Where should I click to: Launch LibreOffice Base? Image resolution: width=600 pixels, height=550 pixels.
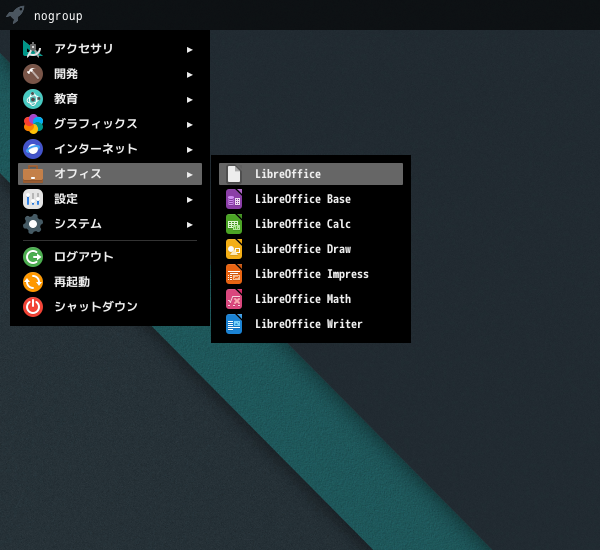click(x=311, y=199)
